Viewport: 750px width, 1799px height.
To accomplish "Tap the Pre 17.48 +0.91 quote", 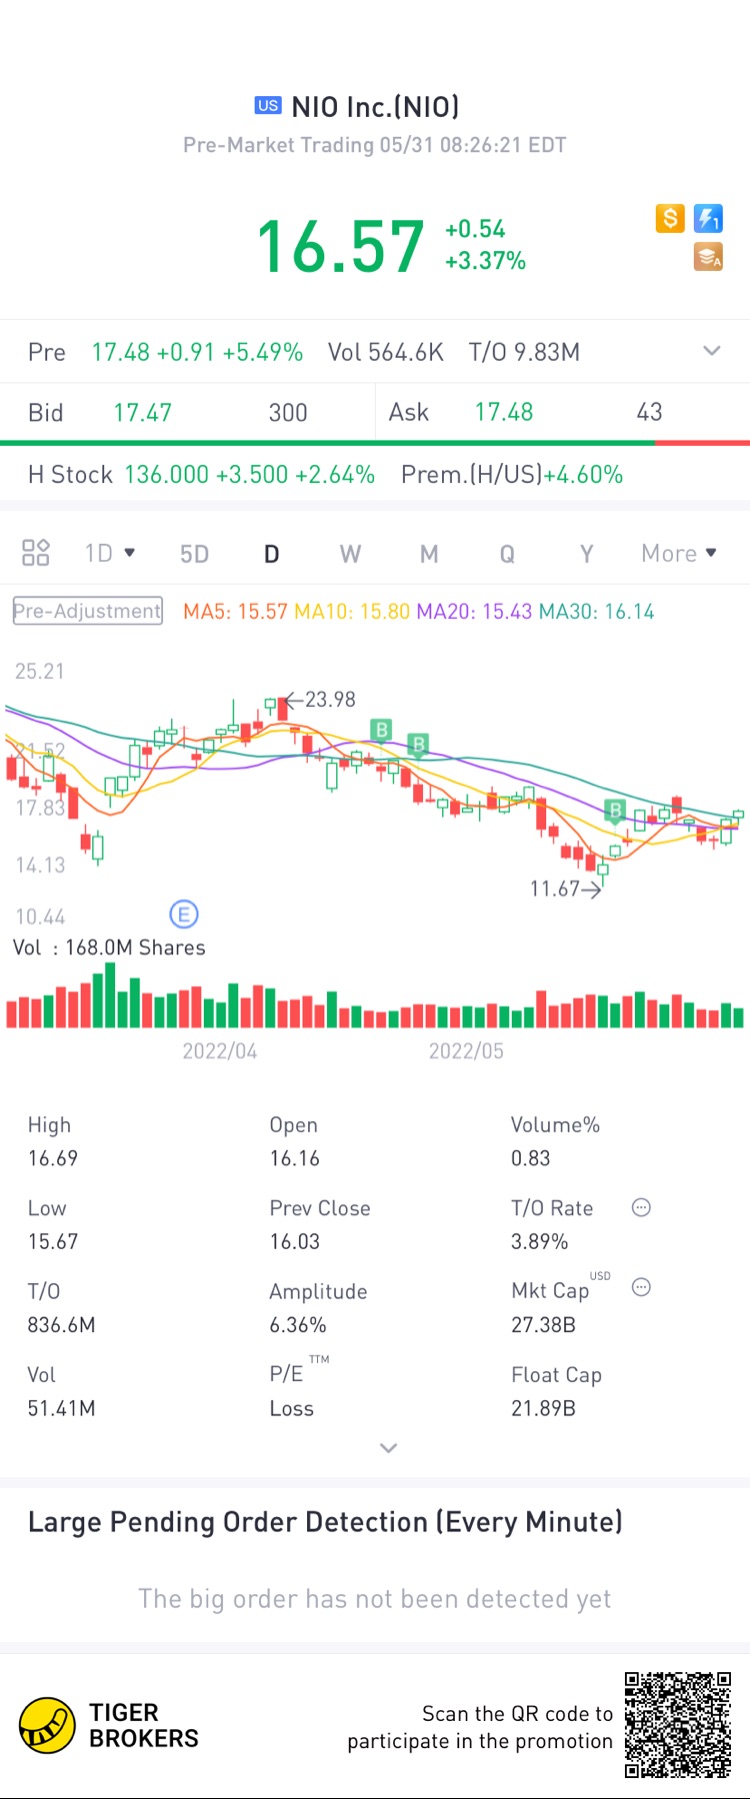I will pos(165,352).
